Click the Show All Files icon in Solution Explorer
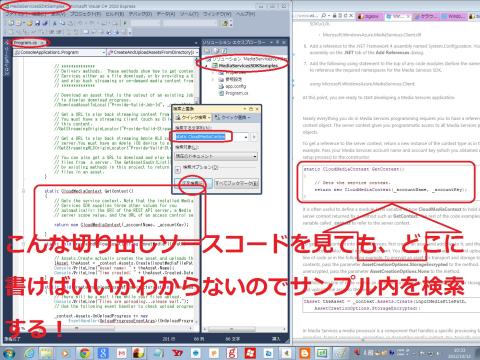 [216, 51]
